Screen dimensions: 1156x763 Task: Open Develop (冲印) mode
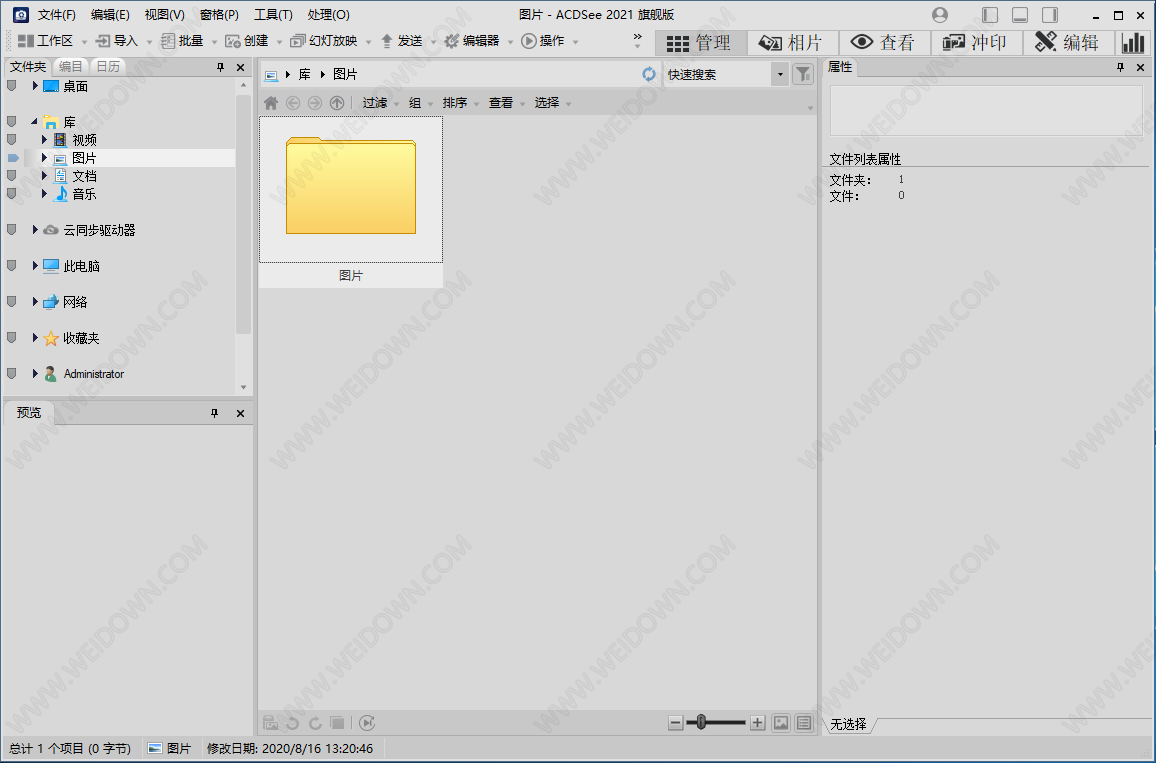[x=975, y=43]
